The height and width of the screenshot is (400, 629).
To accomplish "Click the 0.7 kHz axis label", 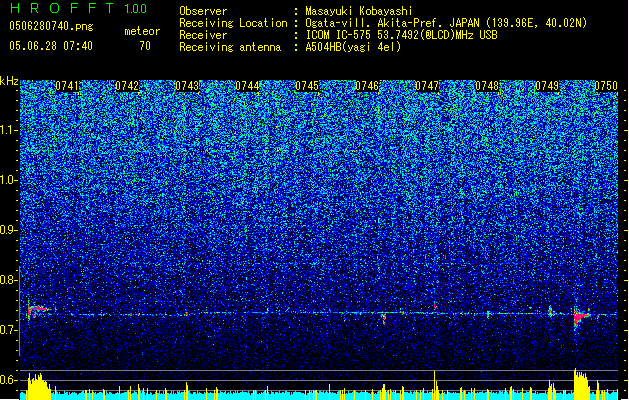I will click(x=8, y=330).
